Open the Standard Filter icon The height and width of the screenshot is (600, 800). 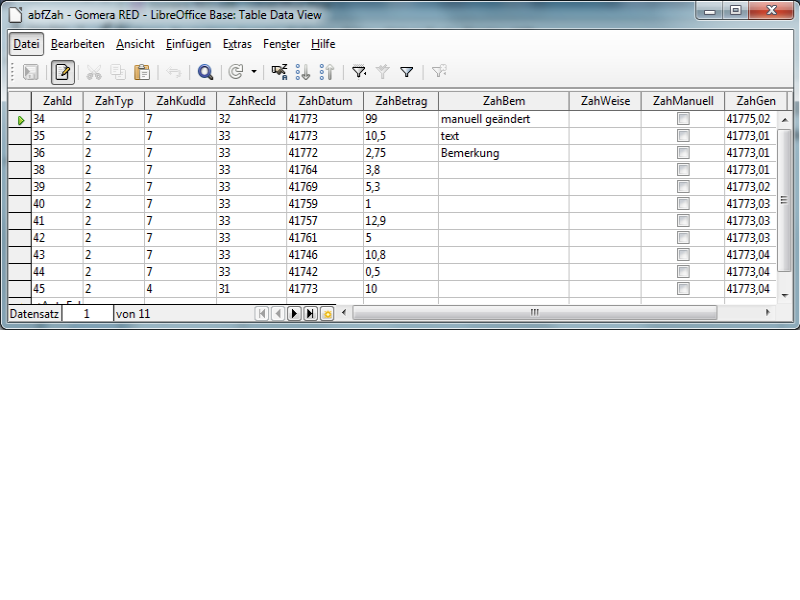pos(407,72)
